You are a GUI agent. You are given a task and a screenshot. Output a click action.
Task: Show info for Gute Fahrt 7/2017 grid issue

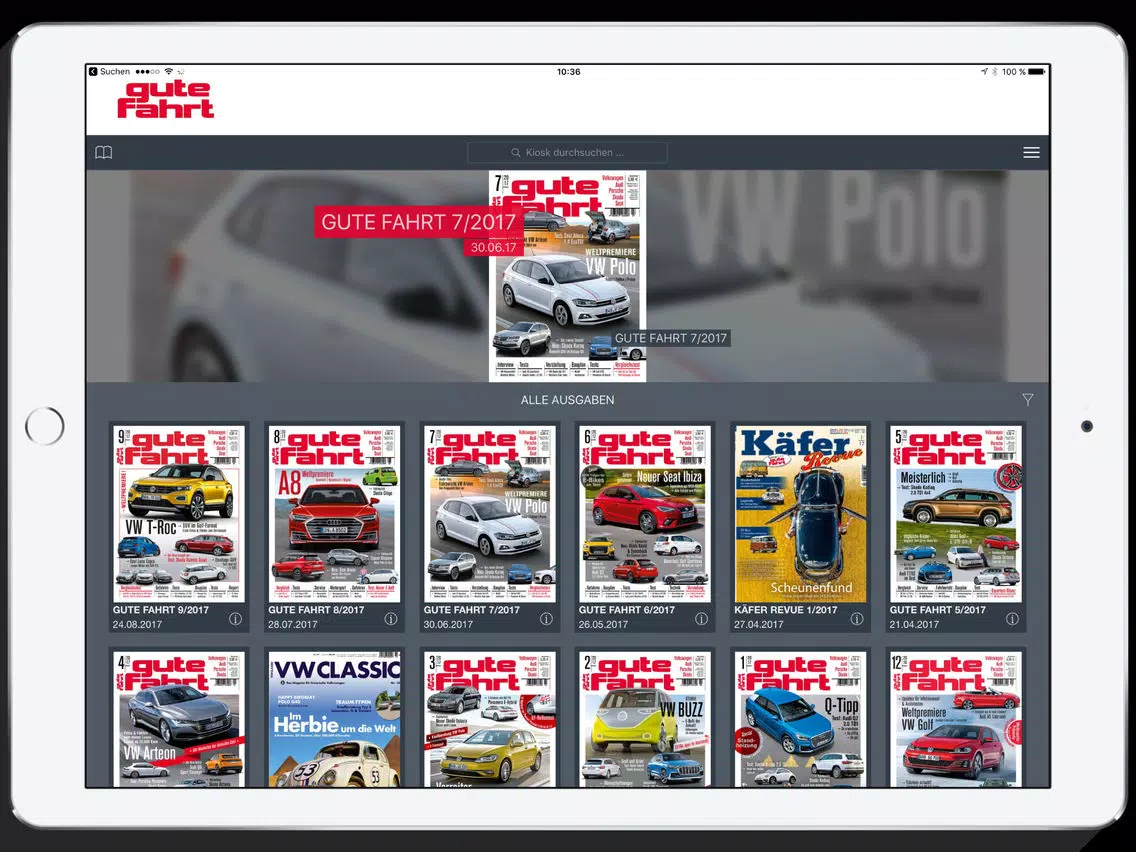coord(546,619)
